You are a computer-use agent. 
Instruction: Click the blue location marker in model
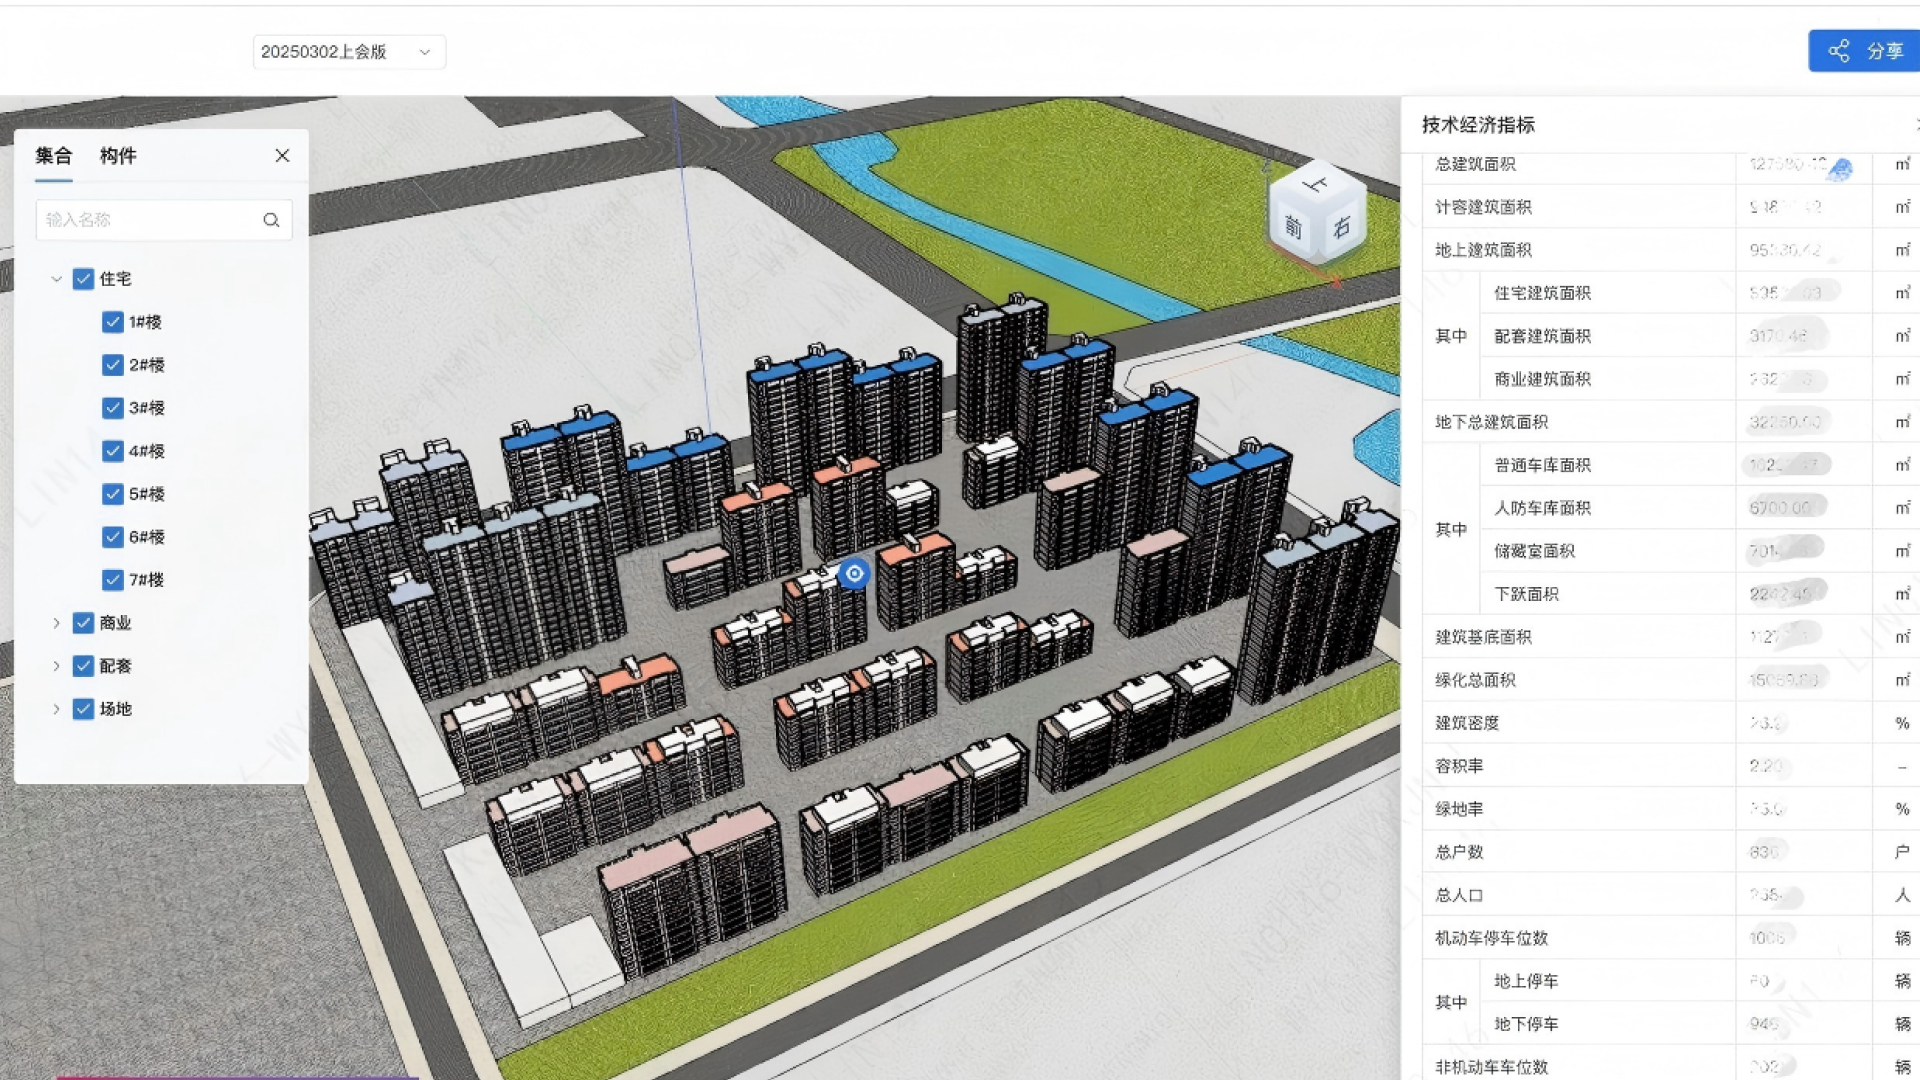854,573
